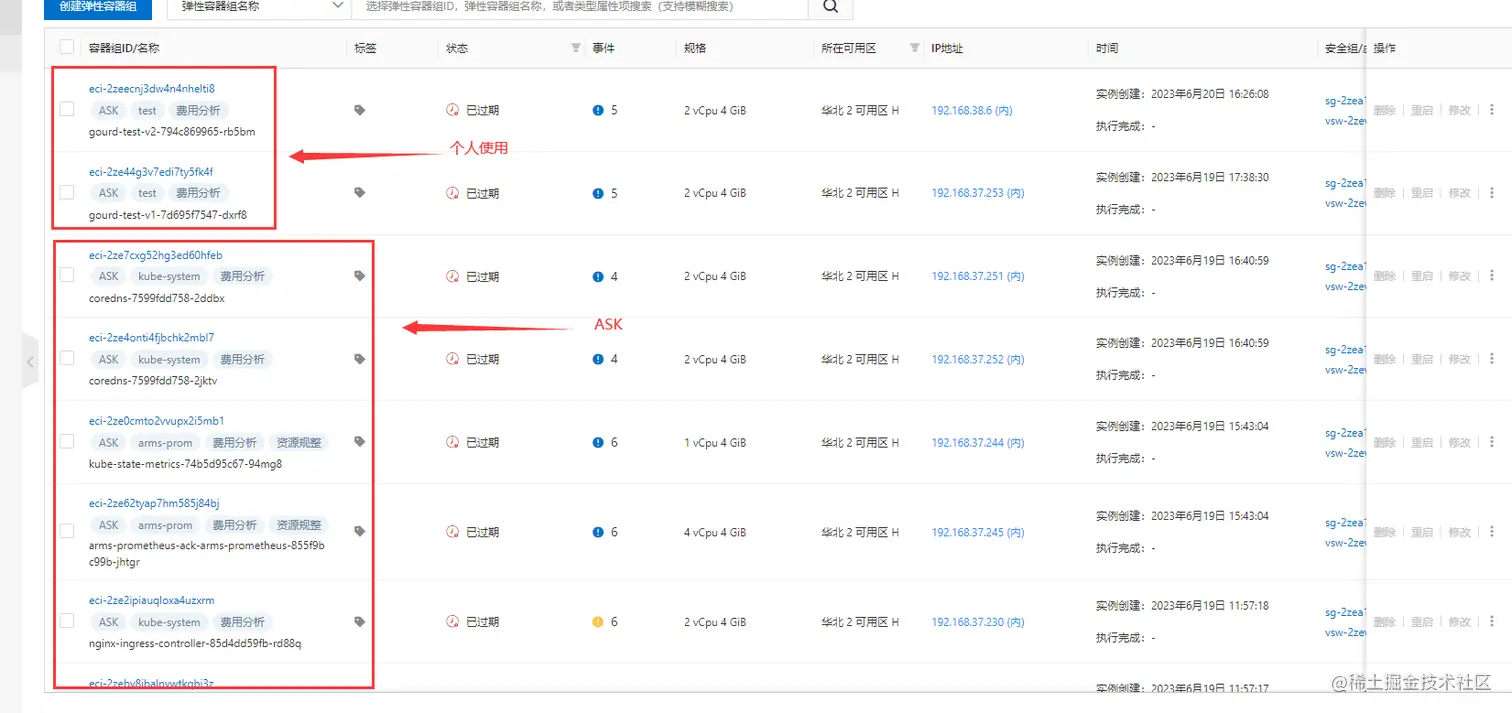Click events info icon for eci-2ze4onti4fjbchk2mbl7

598,359
